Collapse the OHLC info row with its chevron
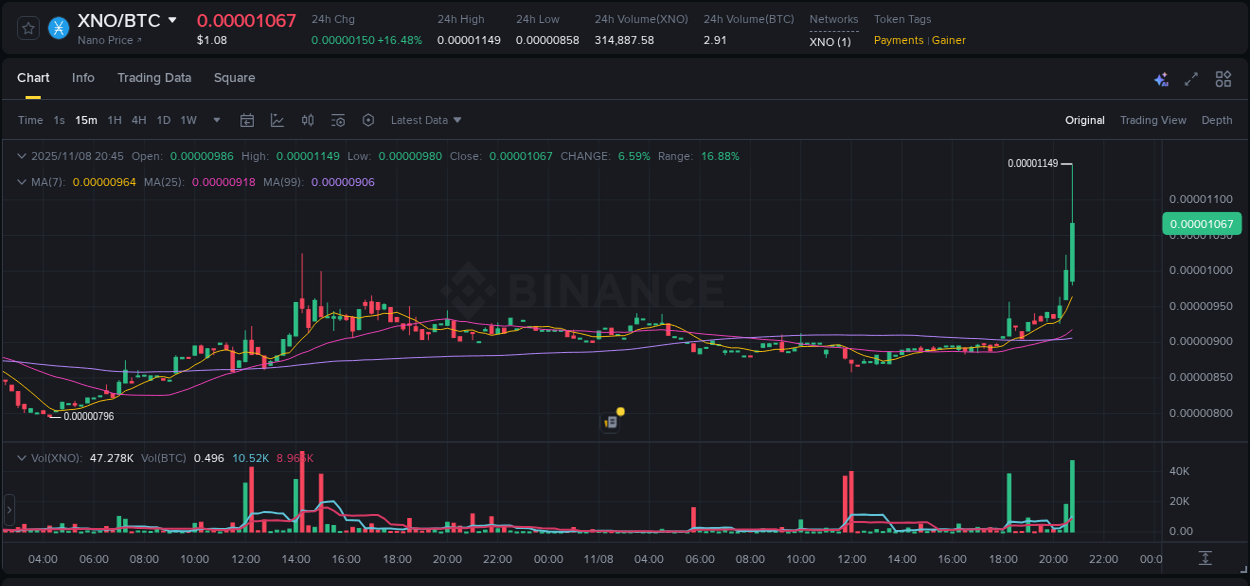The width and height of the screenshot is (1250, 586). tap(21, 156)
